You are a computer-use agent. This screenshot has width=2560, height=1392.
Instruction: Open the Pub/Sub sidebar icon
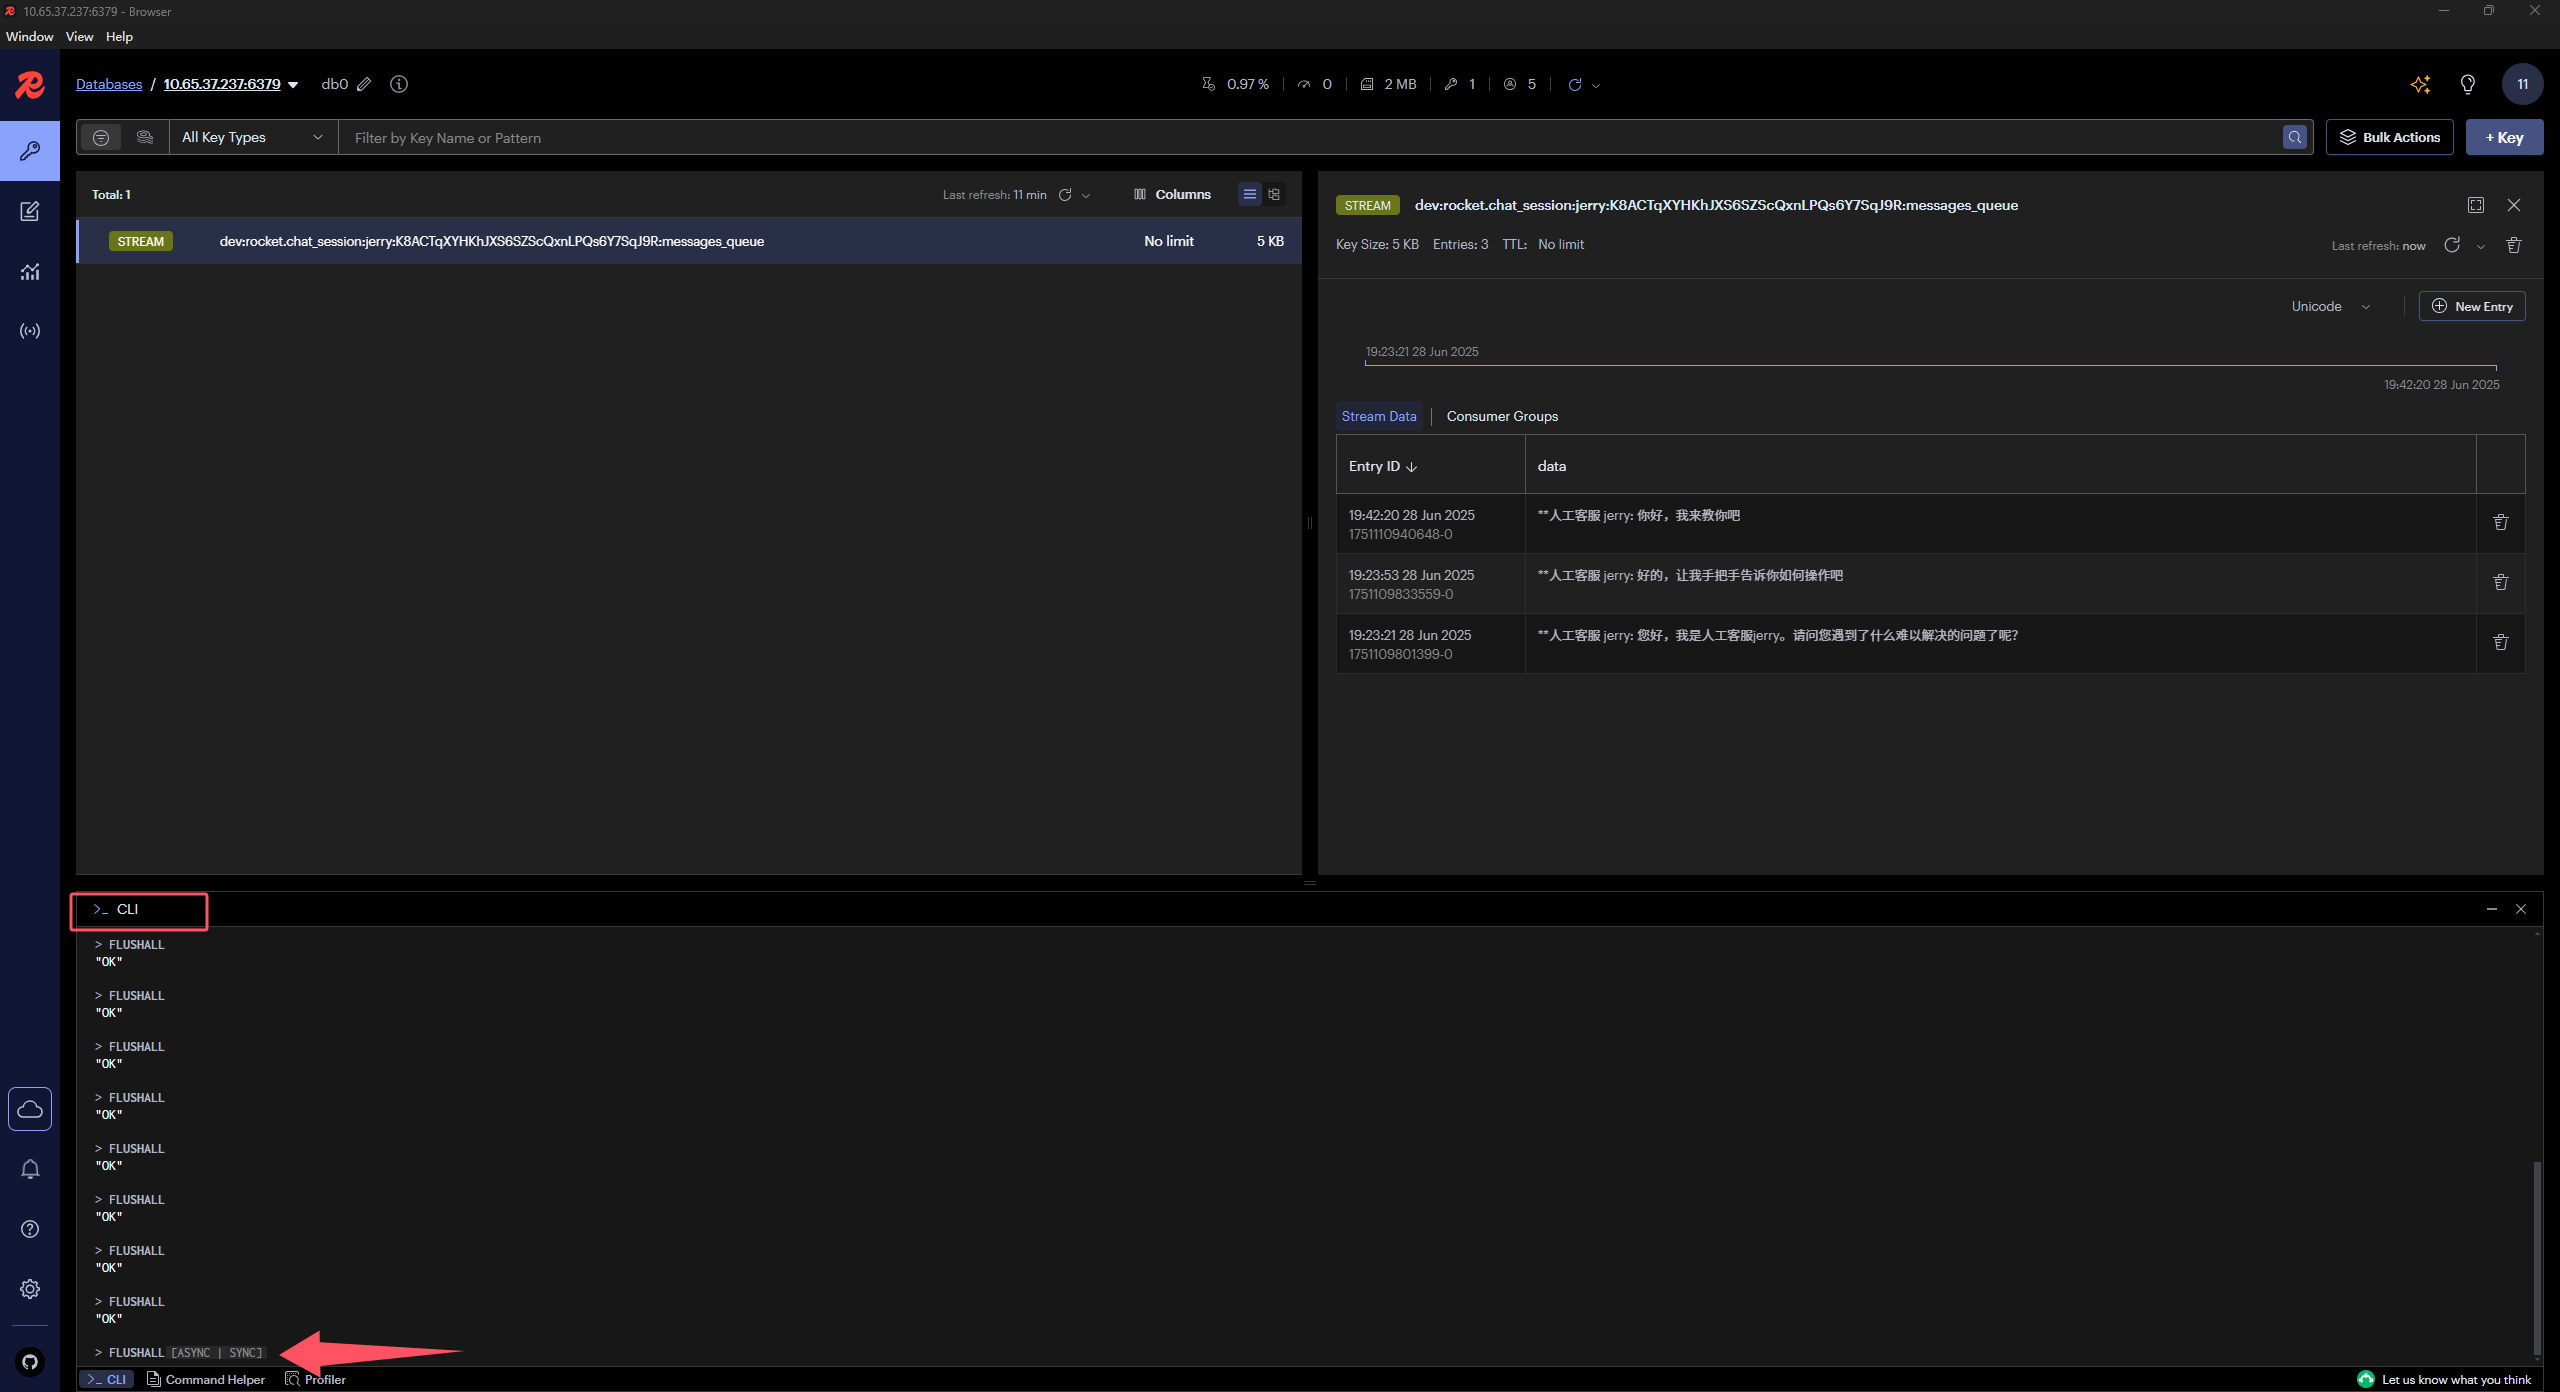point(30,331)
